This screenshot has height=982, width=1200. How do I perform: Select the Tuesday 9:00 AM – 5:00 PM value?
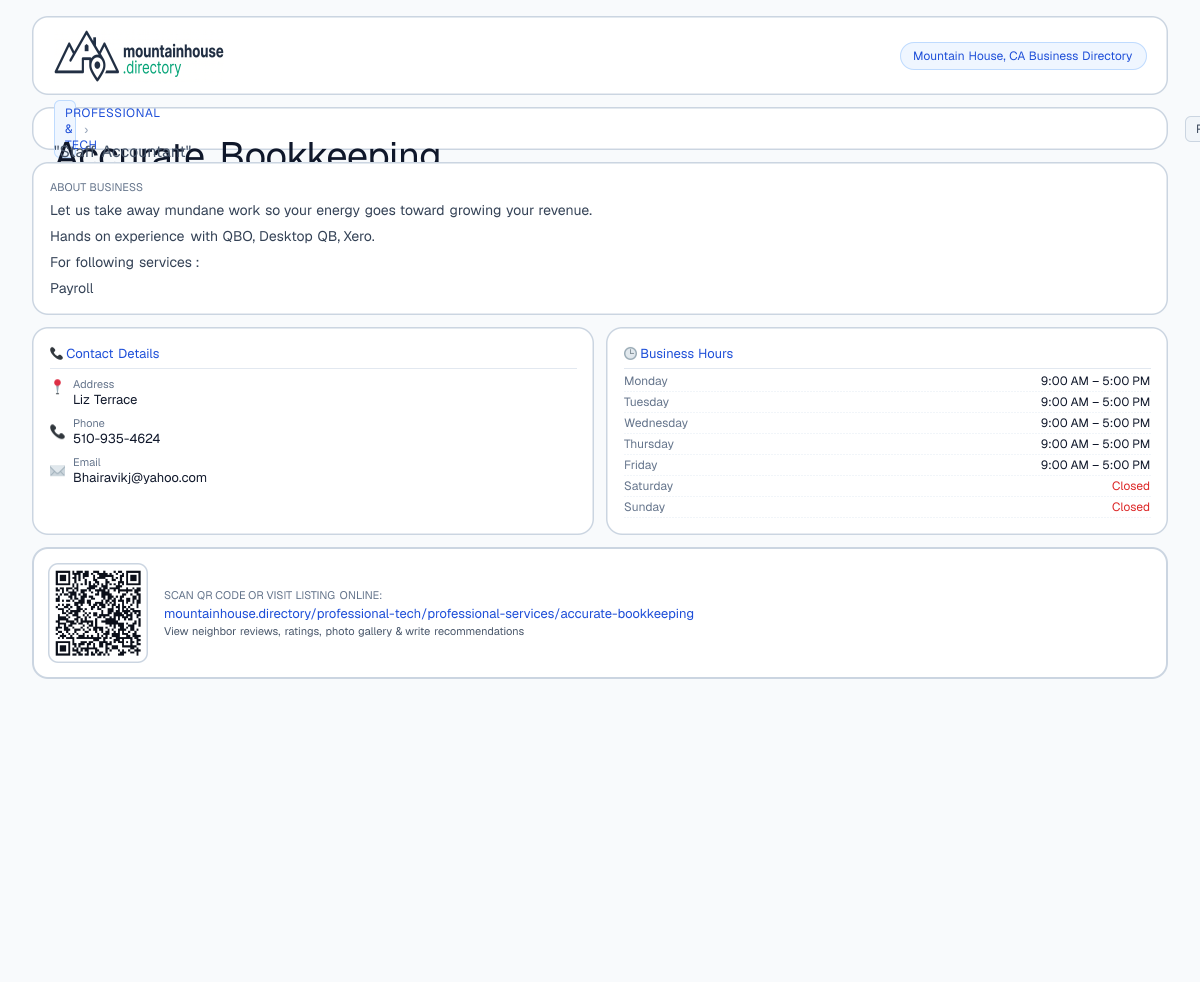coord(1095,402)
